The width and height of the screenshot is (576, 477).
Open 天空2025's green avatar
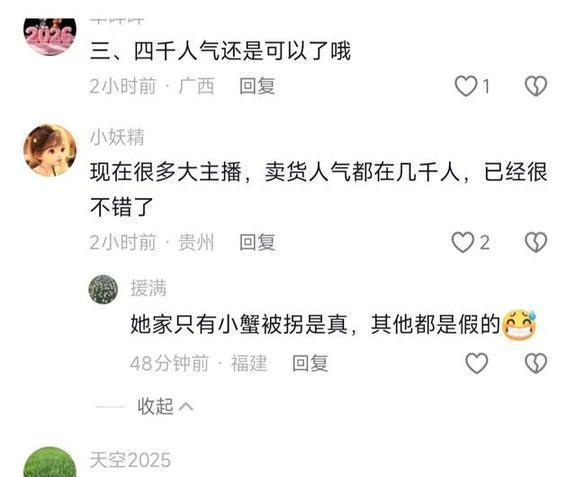click(x=50, y=462)
